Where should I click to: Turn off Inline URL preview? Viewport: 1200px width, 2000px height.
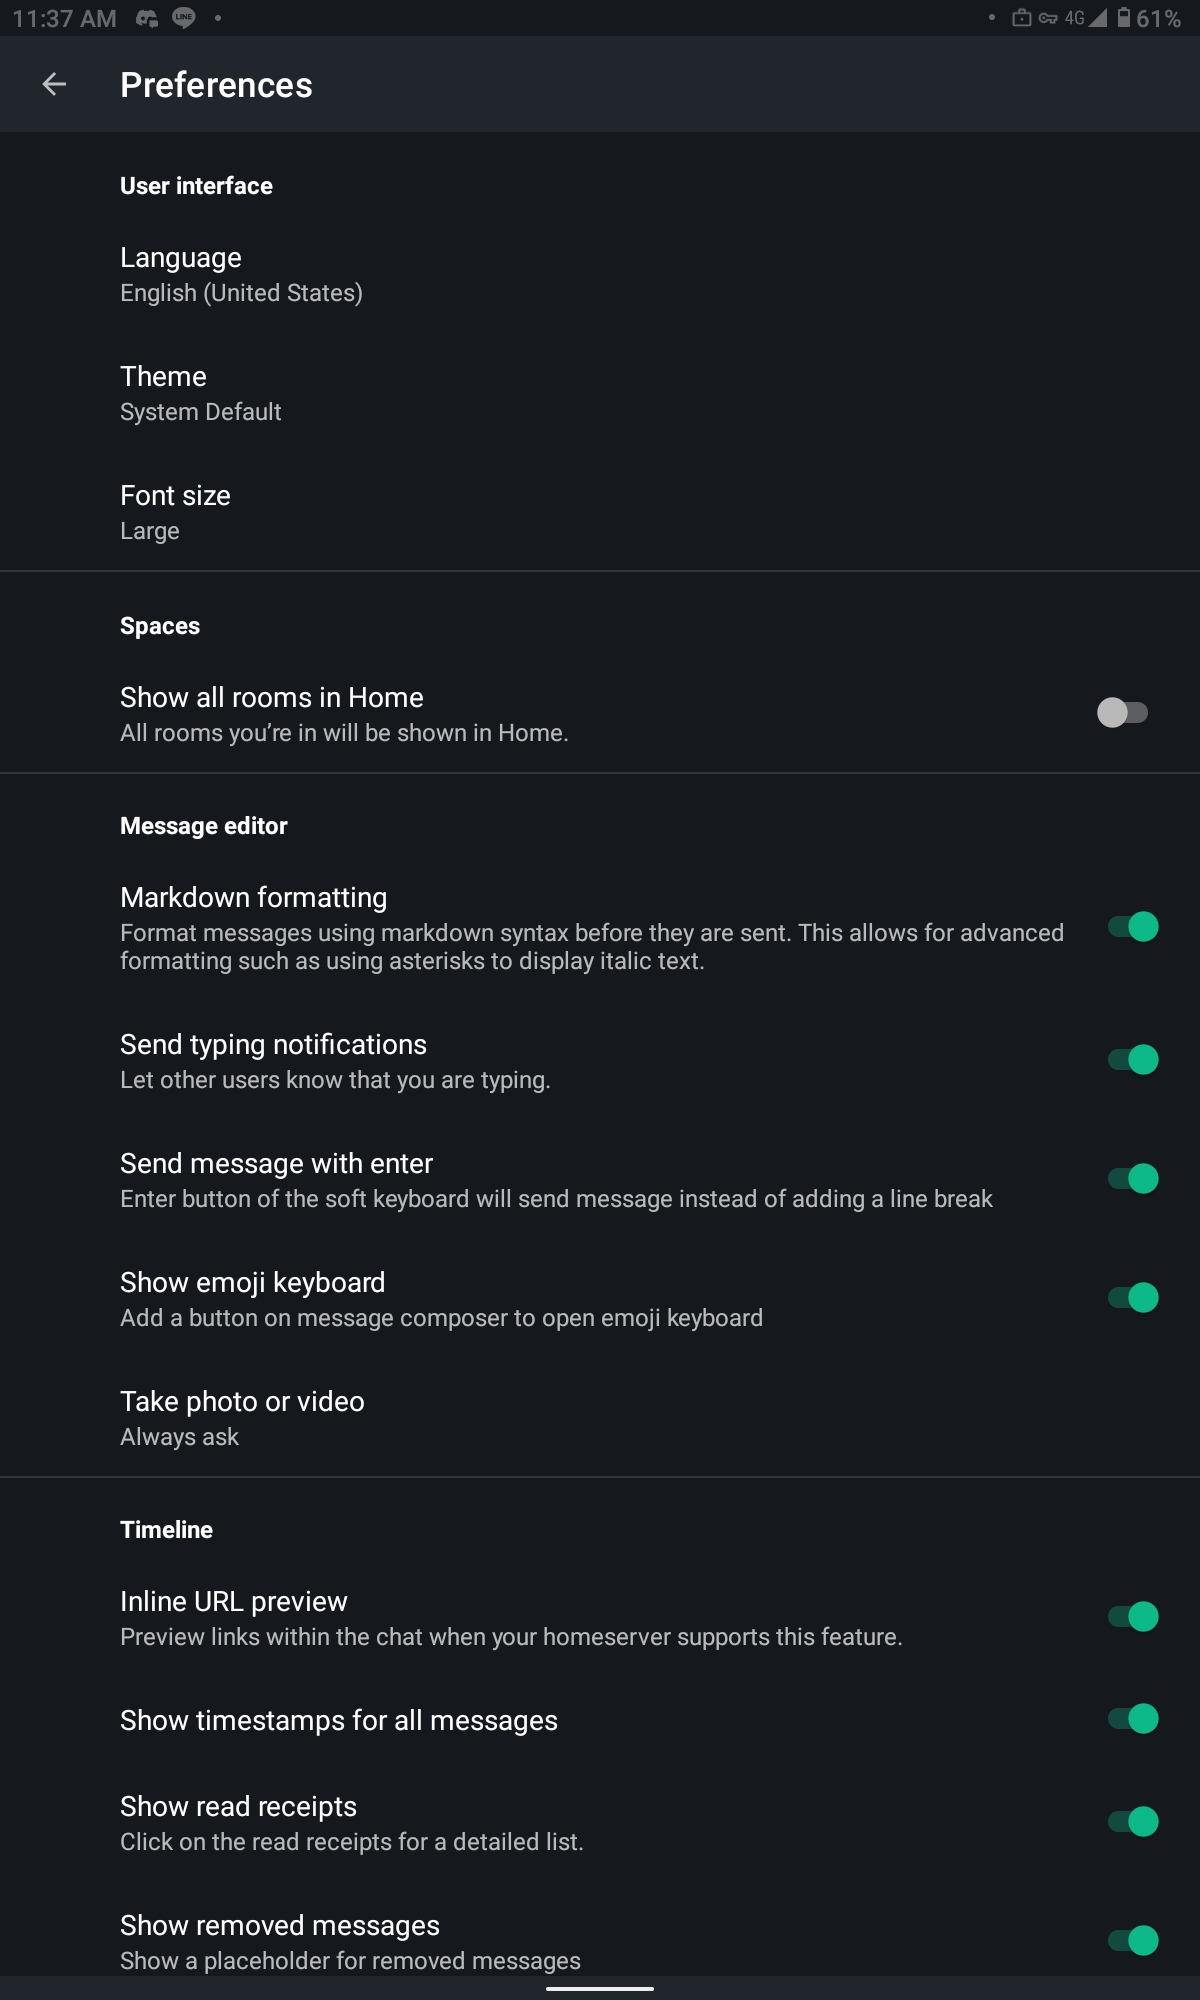(1133, 1616)
